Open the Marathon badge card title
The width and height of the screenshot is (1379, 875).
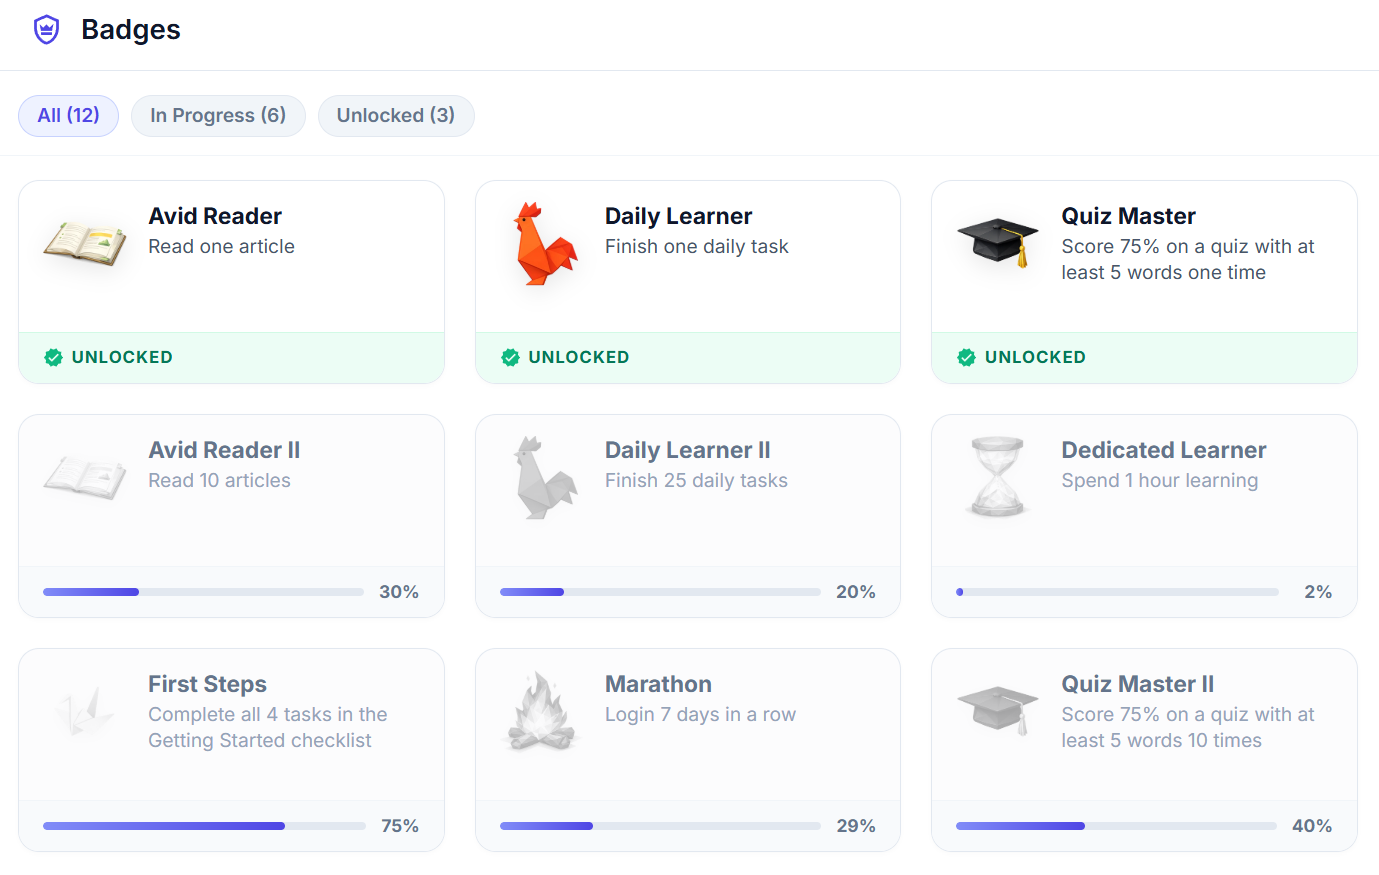658,684
